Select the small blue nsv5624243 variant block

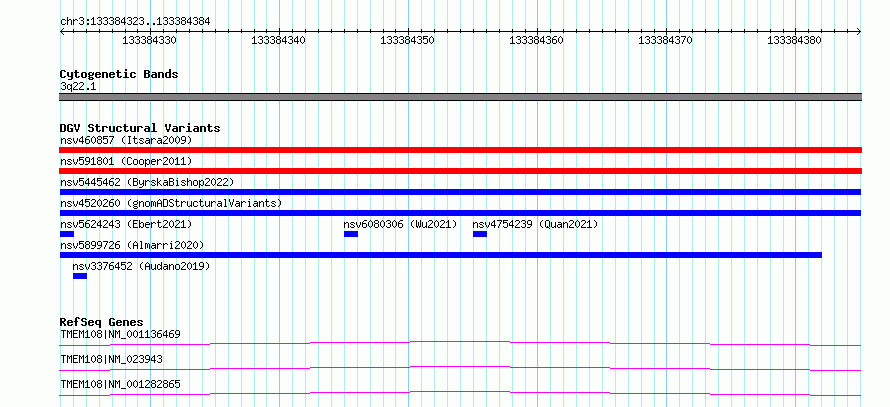click(x=67, y=234)
